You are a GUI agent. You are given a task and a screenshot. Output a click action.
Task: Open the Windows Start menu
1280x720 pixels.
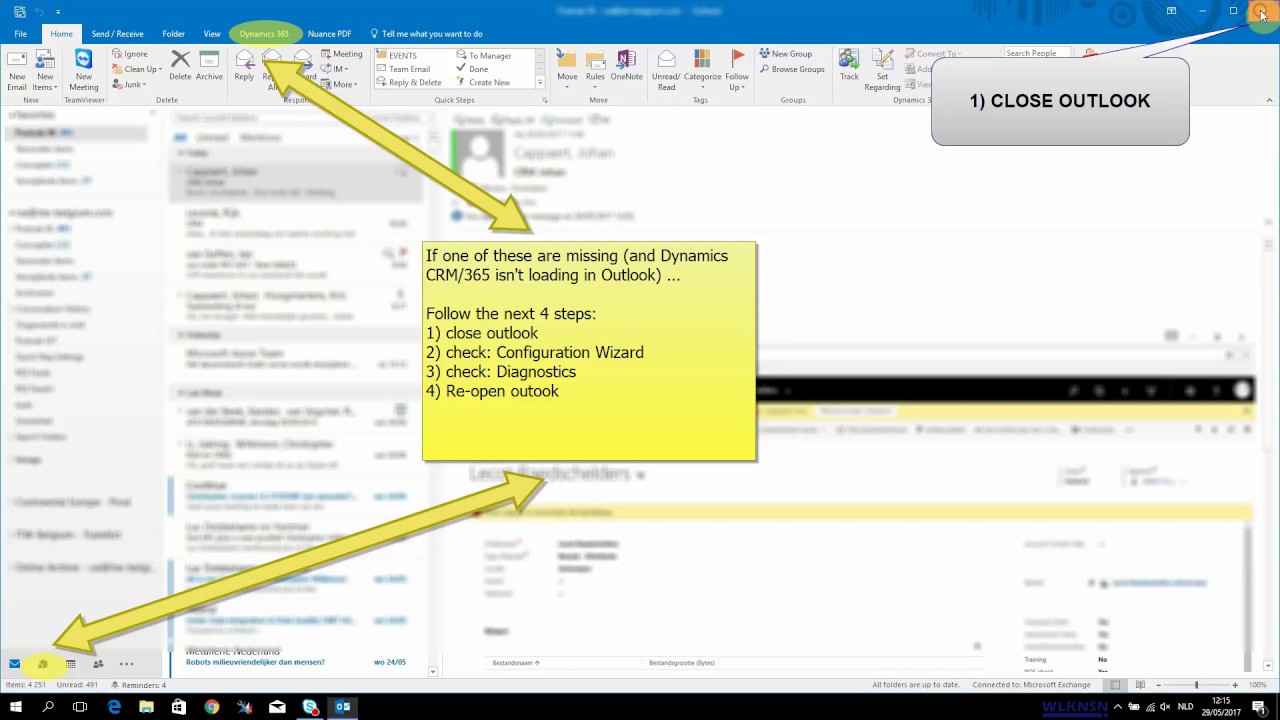click(x=16, y=707)
